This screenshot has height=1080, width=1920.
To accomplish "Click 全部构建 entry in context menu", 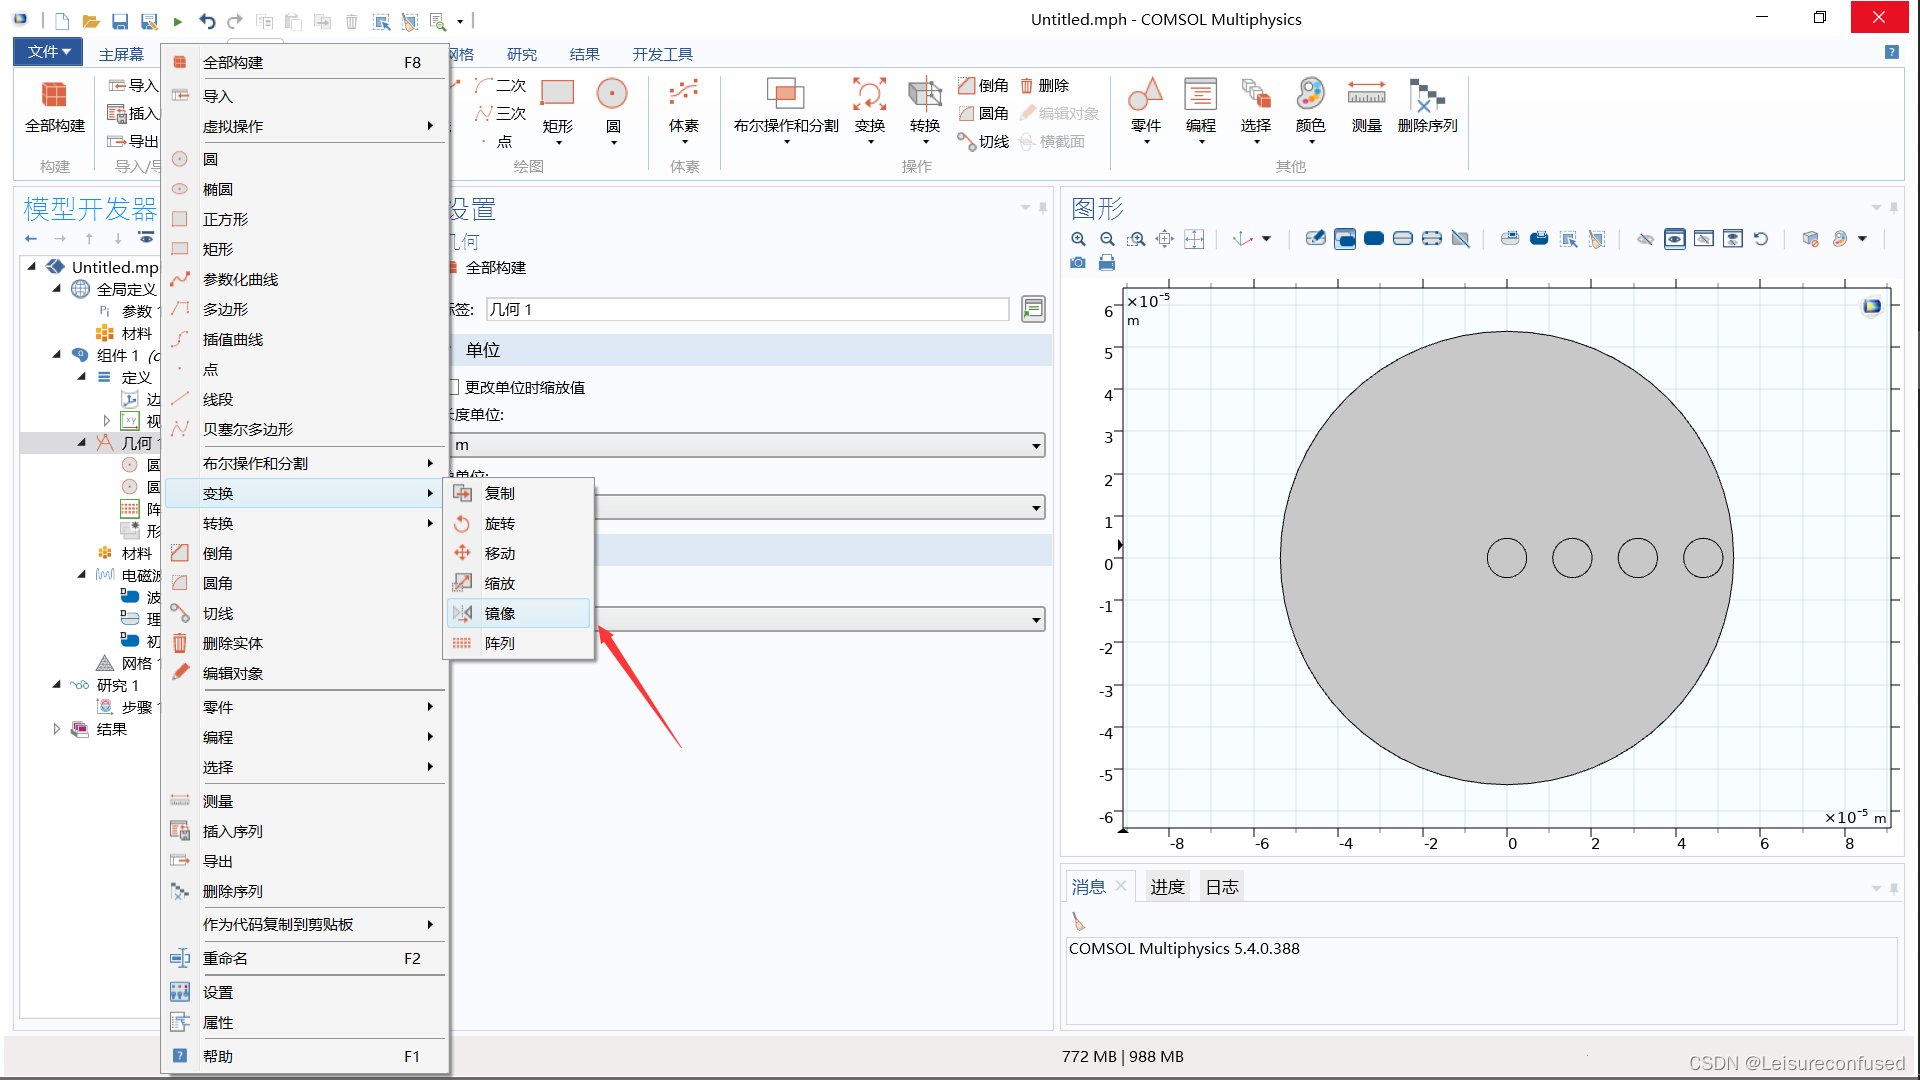I will click(304, 62).
